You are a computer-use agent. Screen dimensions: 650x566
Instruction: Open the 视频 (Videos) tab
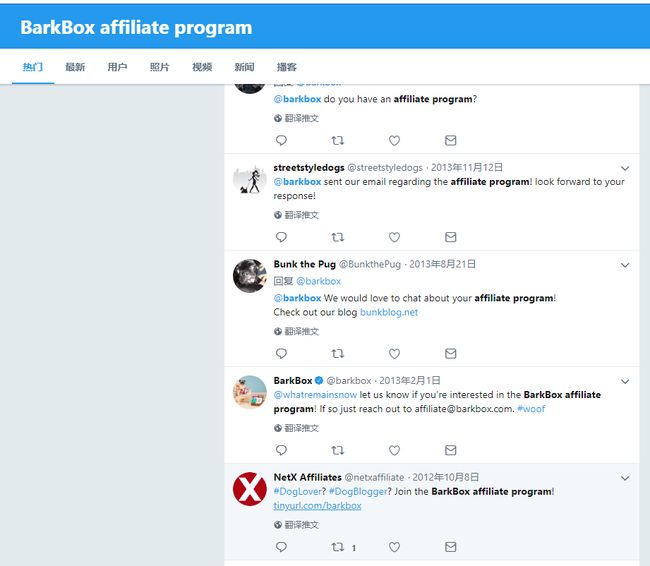pyautogui.click(x=202, y=67)
